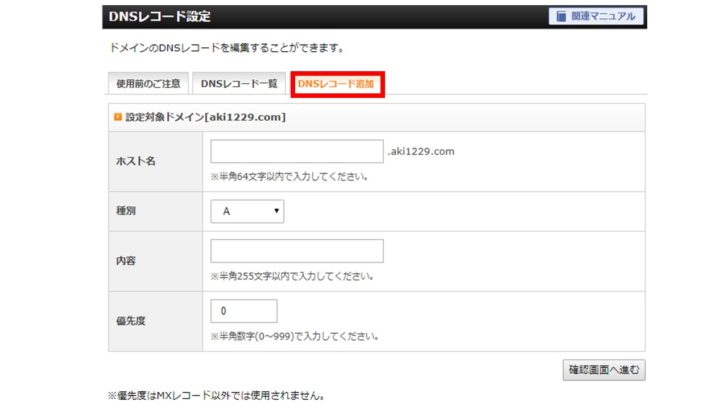This screenshot has height=410, width=728.
Task: Switch to the 使用前のご注意 tab
Action: tap(147, 84)
